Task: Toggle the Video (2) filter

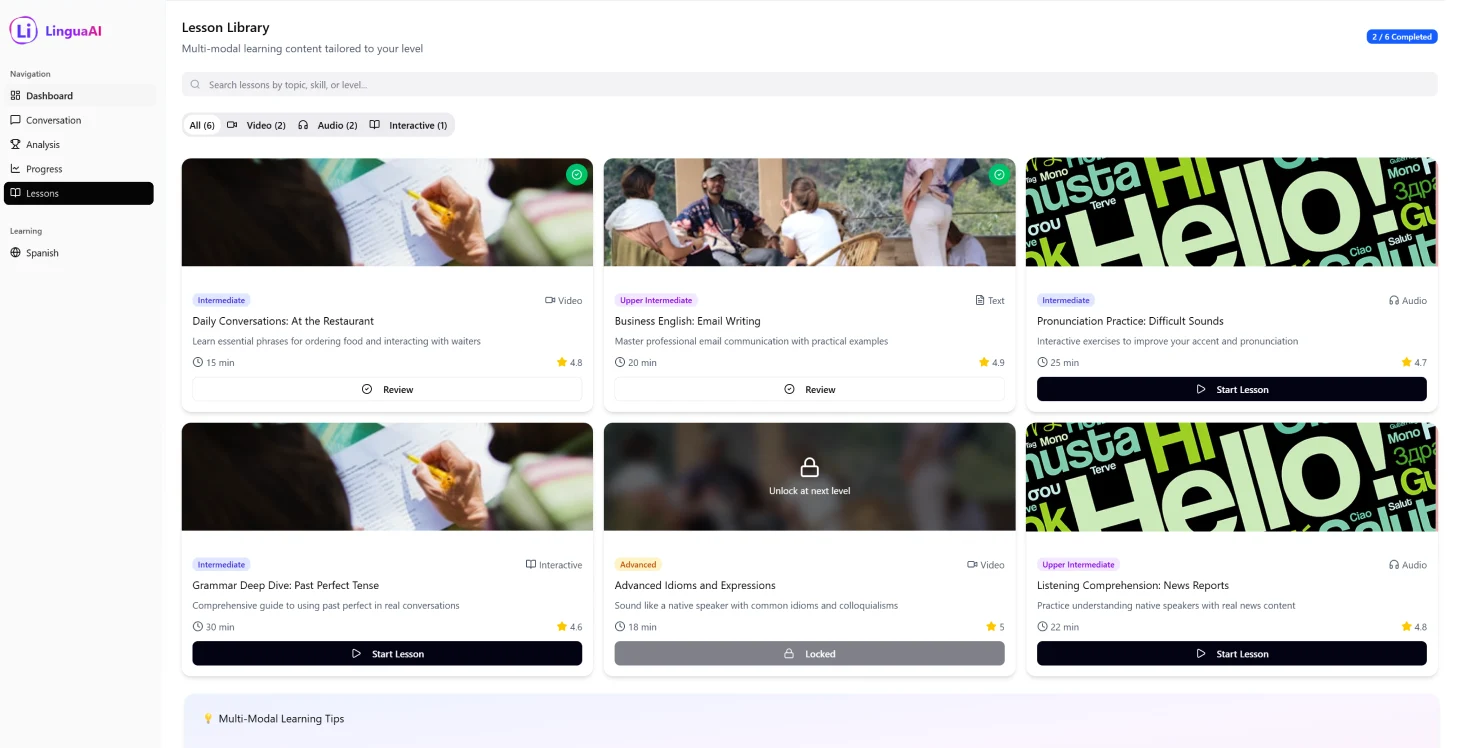Action: pos(256,125)
